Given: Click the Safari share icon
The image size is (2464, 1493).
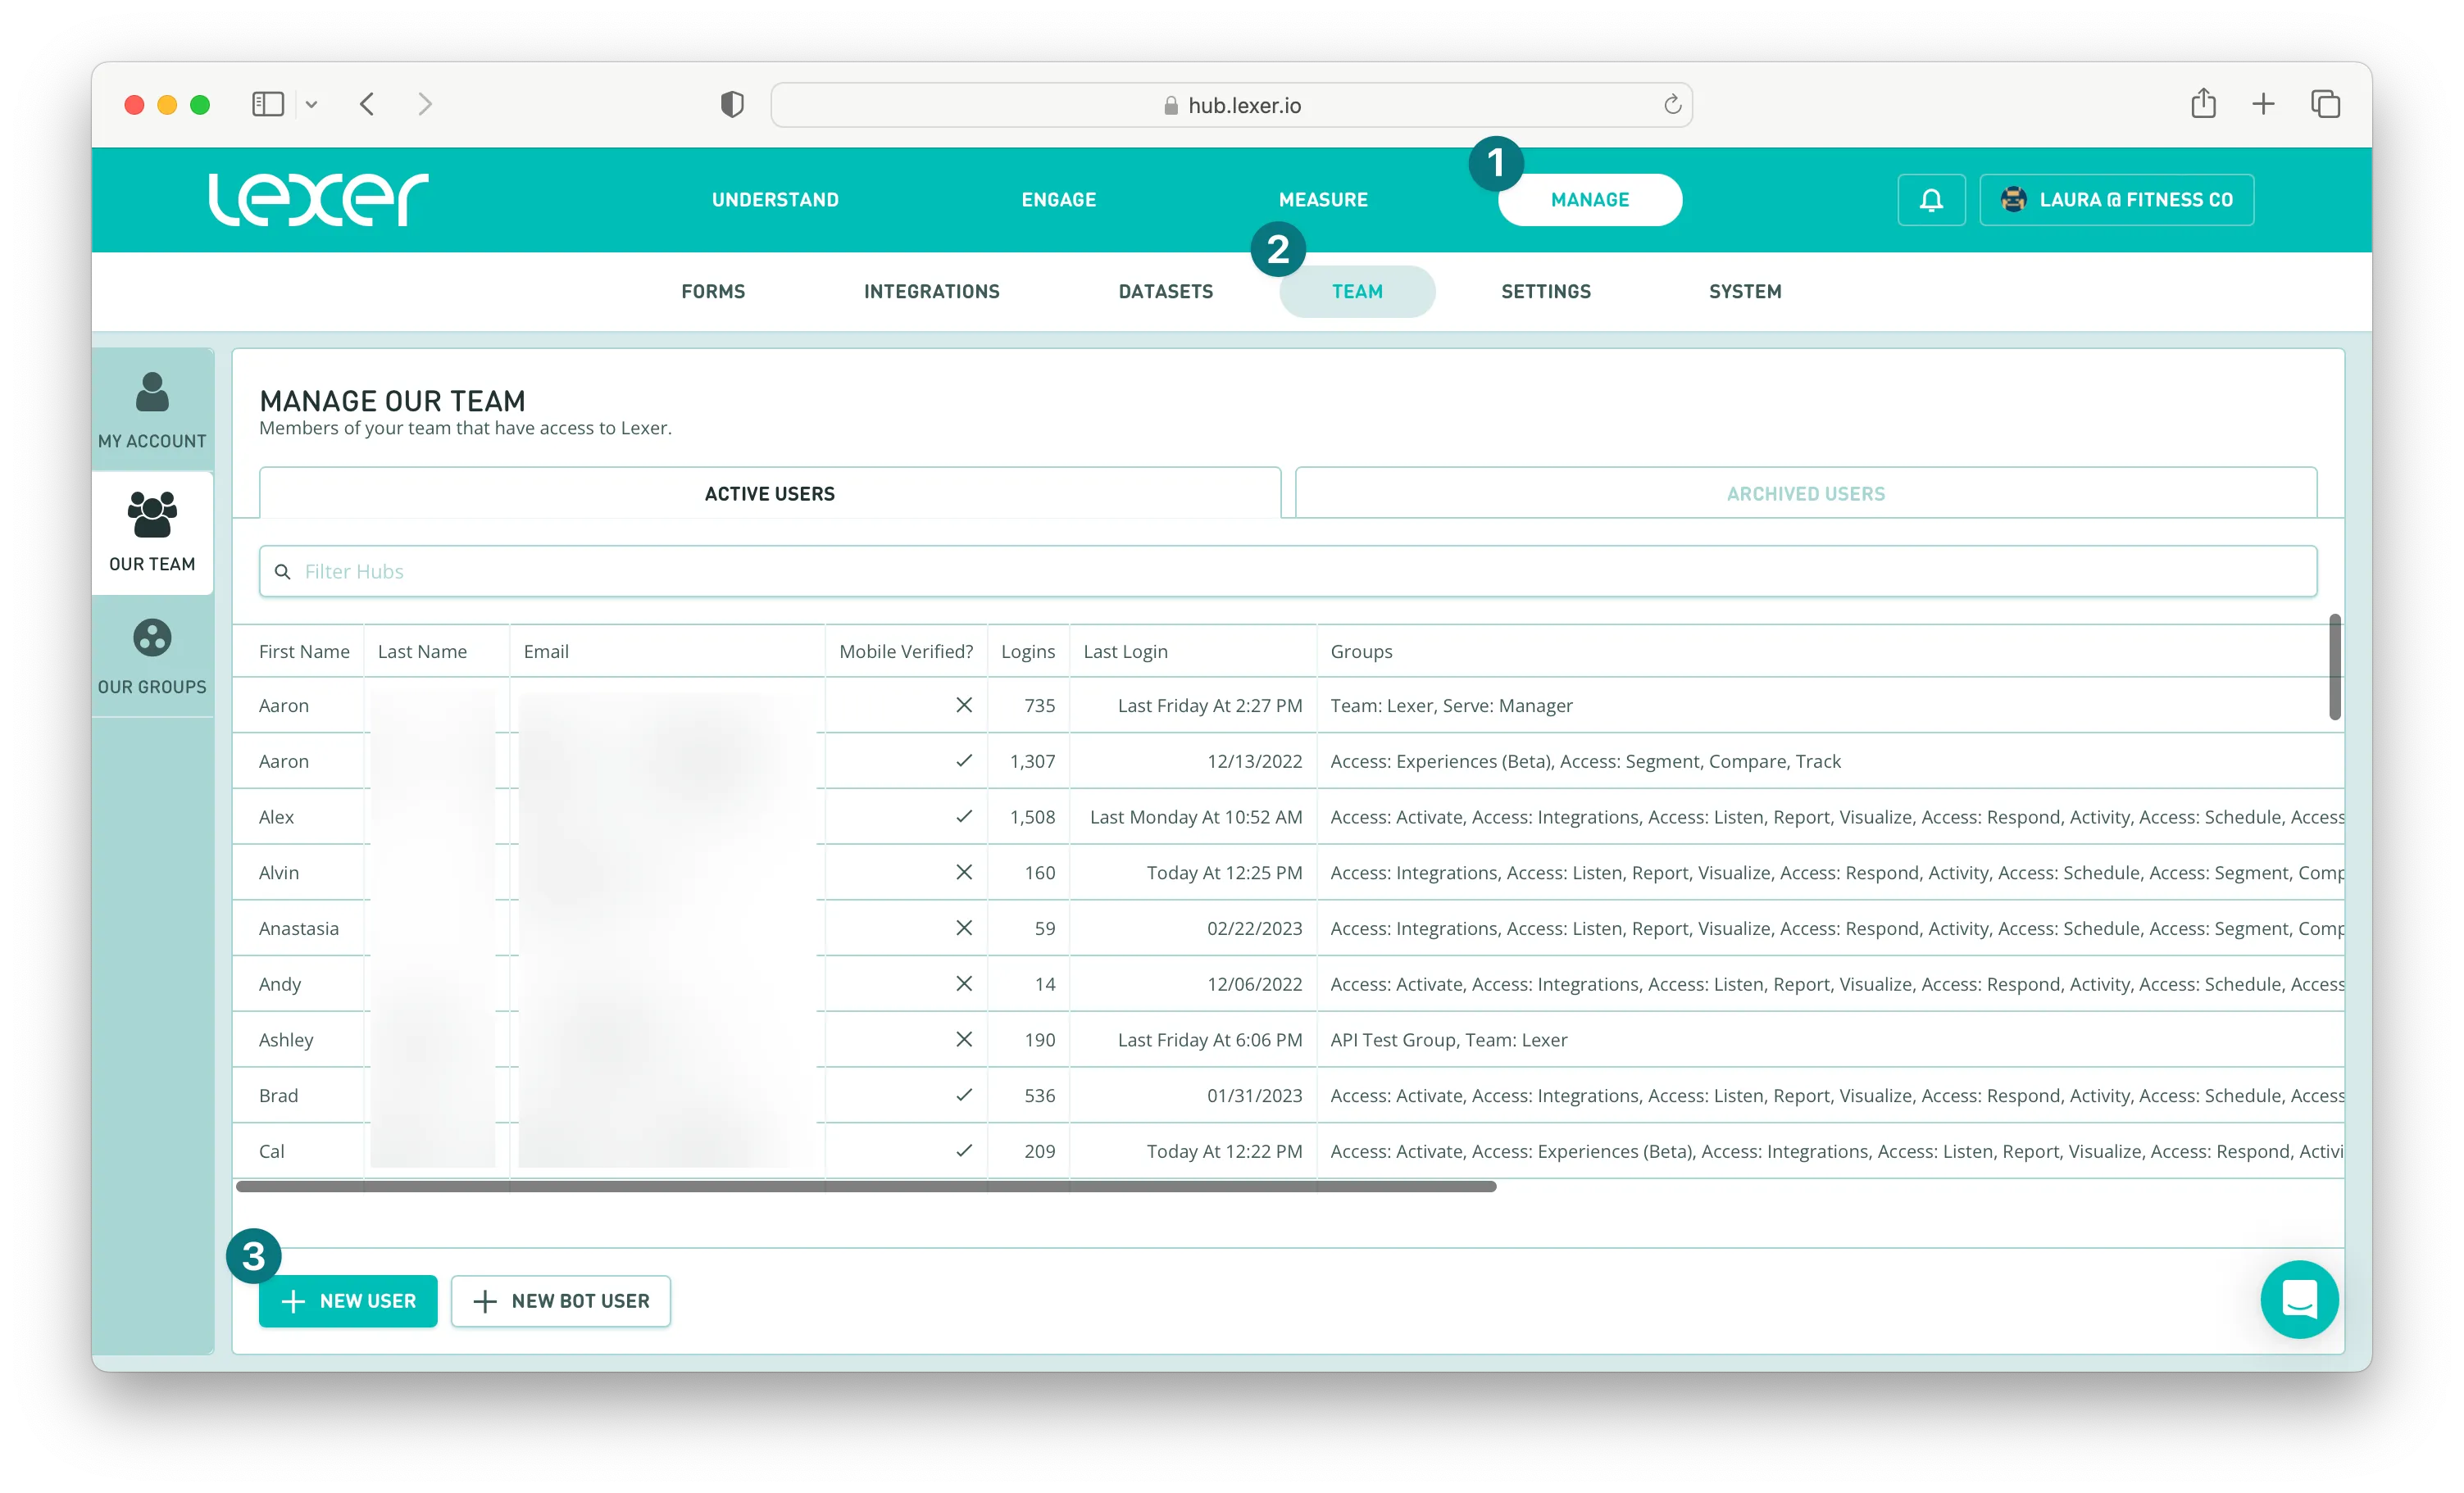Looking at the screenshot, I should pyautogui.click(x=2203, y=104).
